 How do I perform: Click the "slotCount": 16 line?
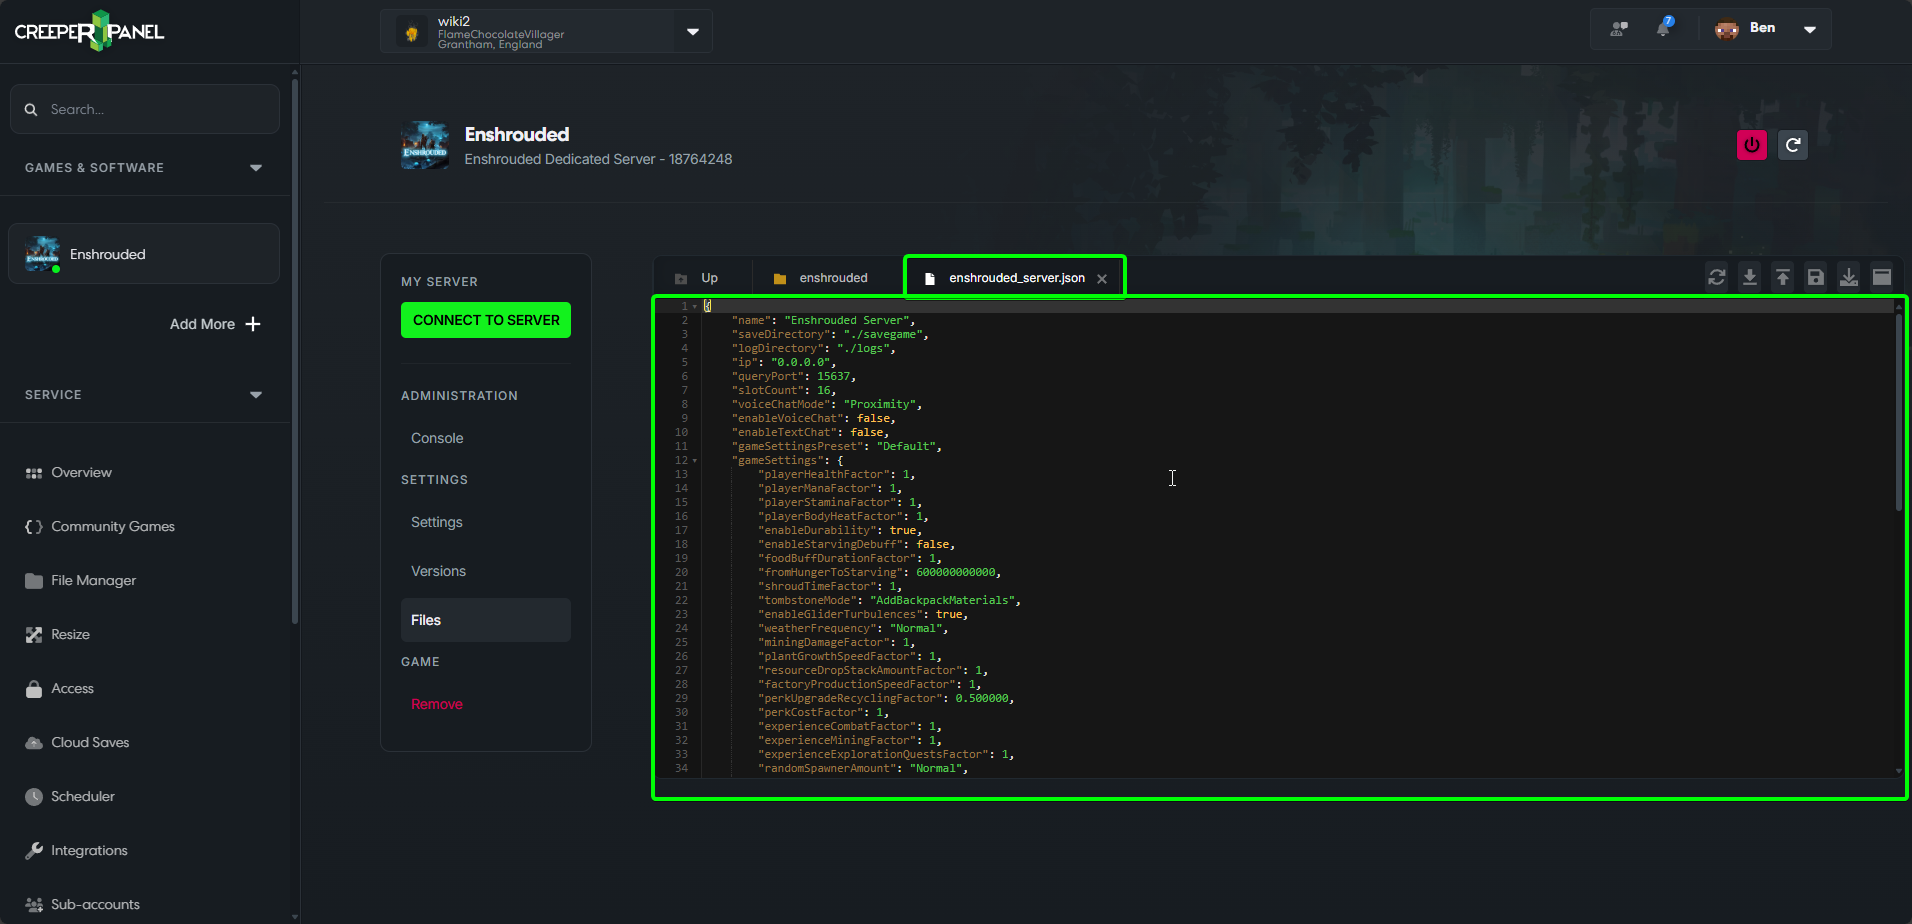coord(784,391)
